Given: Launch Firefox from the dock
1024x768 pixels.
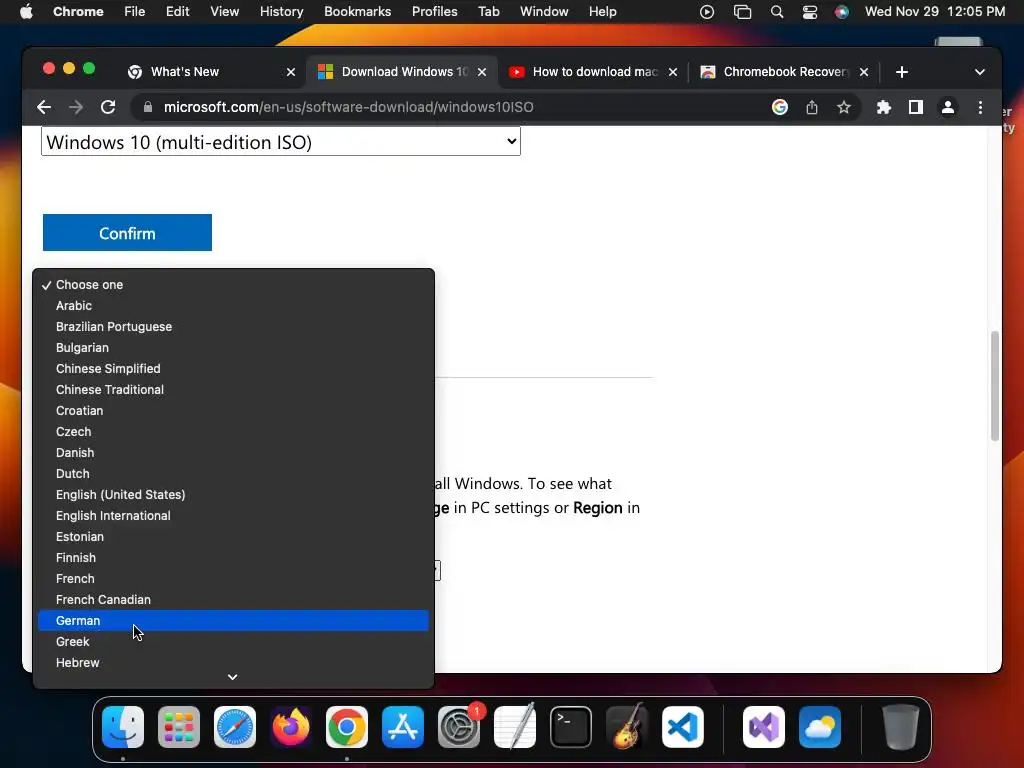Looking at the screenshot, I should click(x=291, y=727).
